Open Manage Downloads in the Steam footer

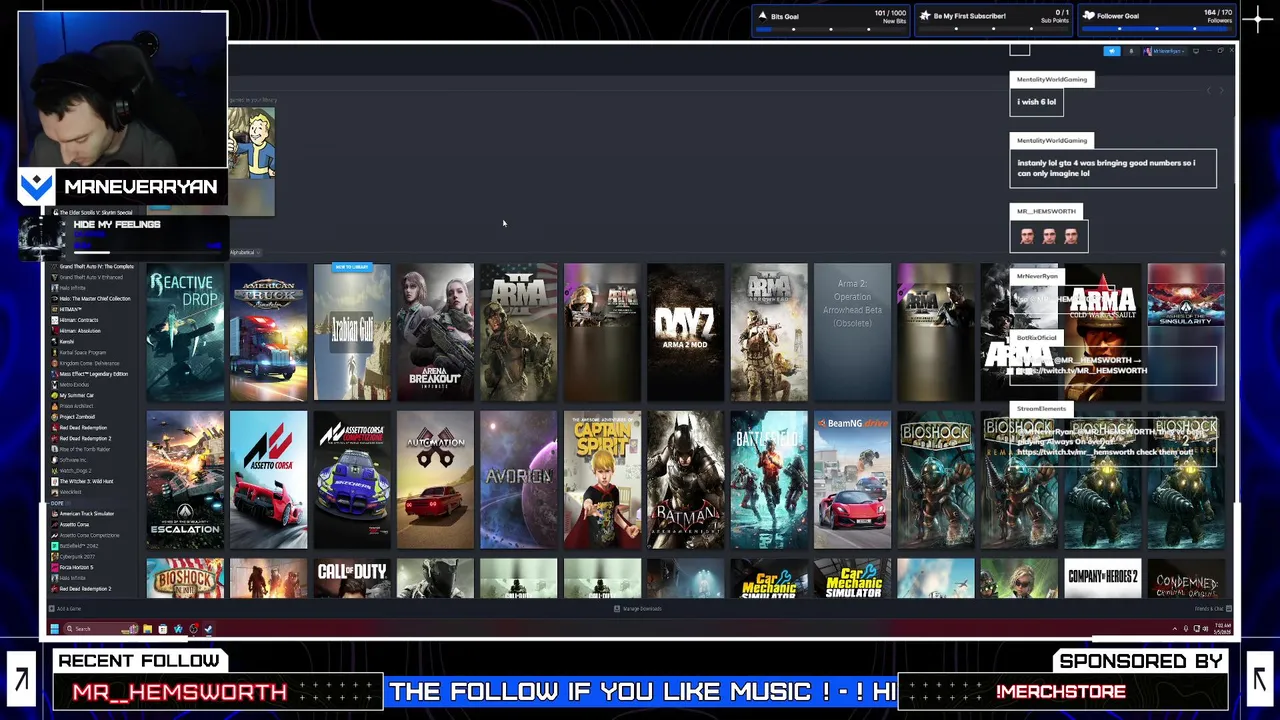click(x=637, y=608)
